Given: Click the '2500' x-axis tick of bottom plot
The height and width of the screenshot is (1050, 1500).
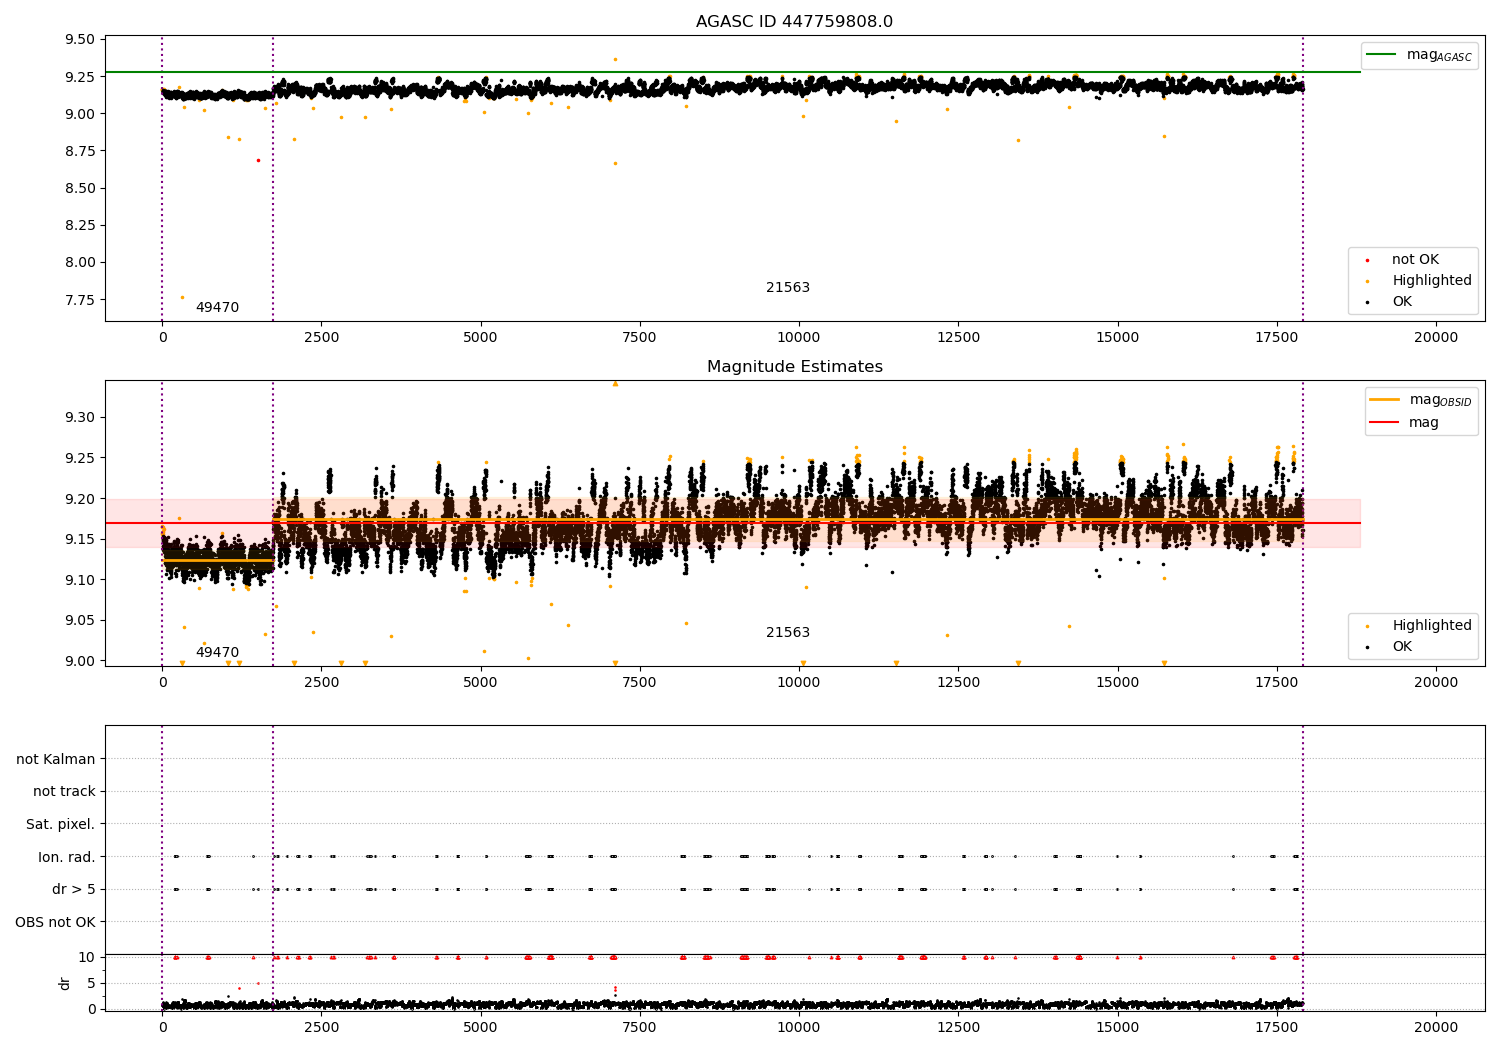Looking at the screenshot, I should (322, 1027).
